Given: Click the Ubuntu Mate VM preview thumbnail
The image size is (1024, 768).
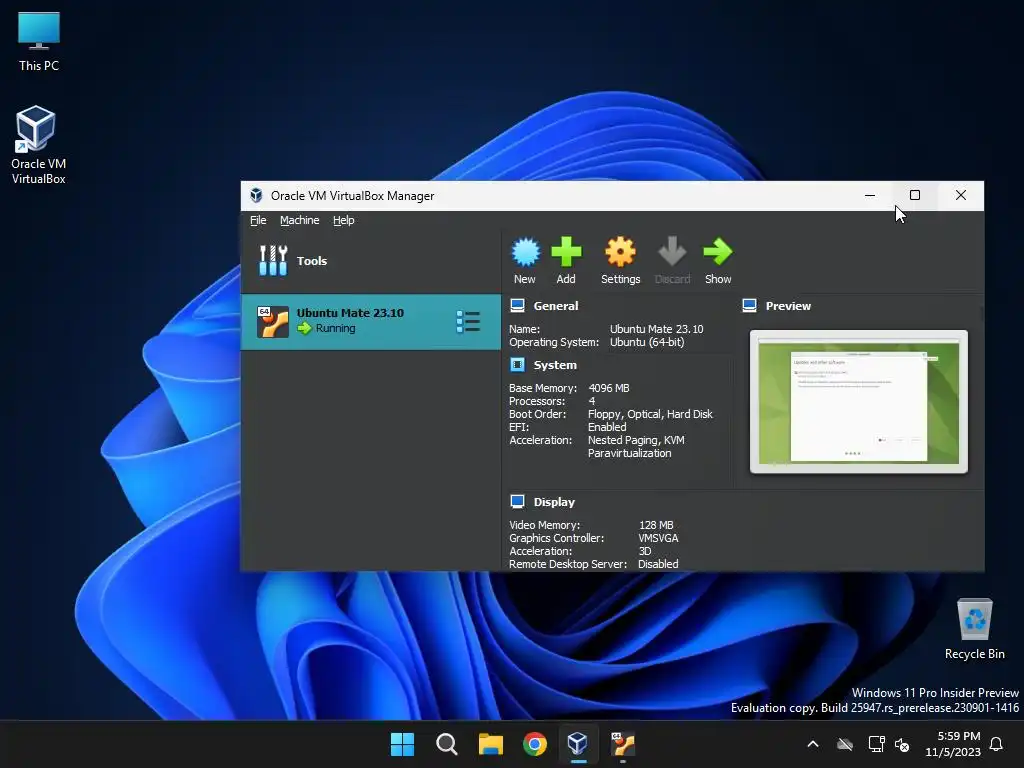Looking at the screenshot, I should [859, 402].
